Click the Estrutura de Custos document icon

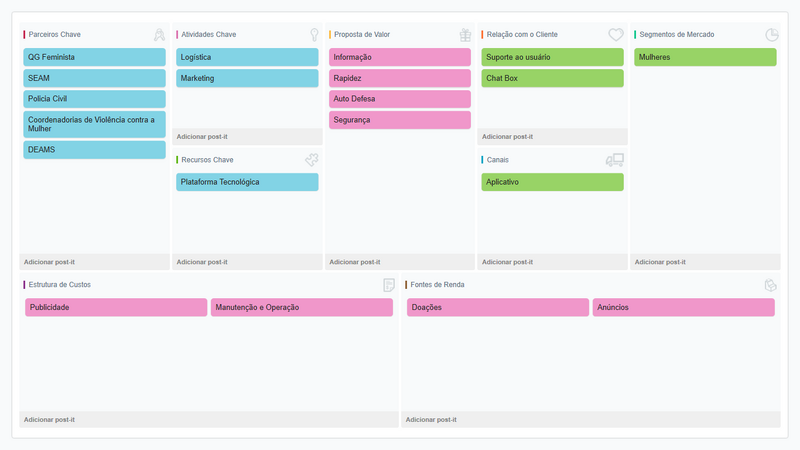389,285
